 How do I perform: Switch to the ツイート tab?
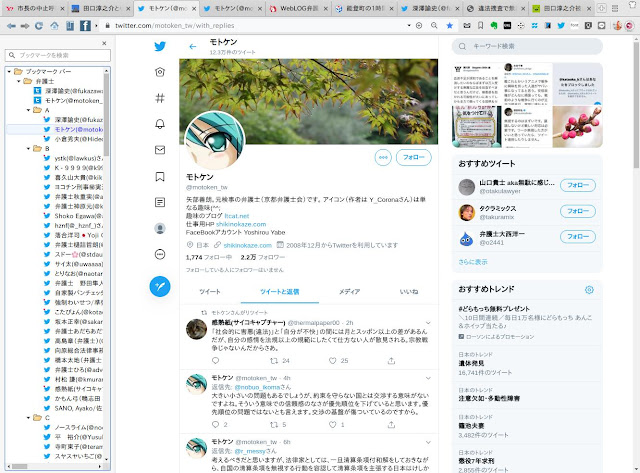(x=210, y=292)
